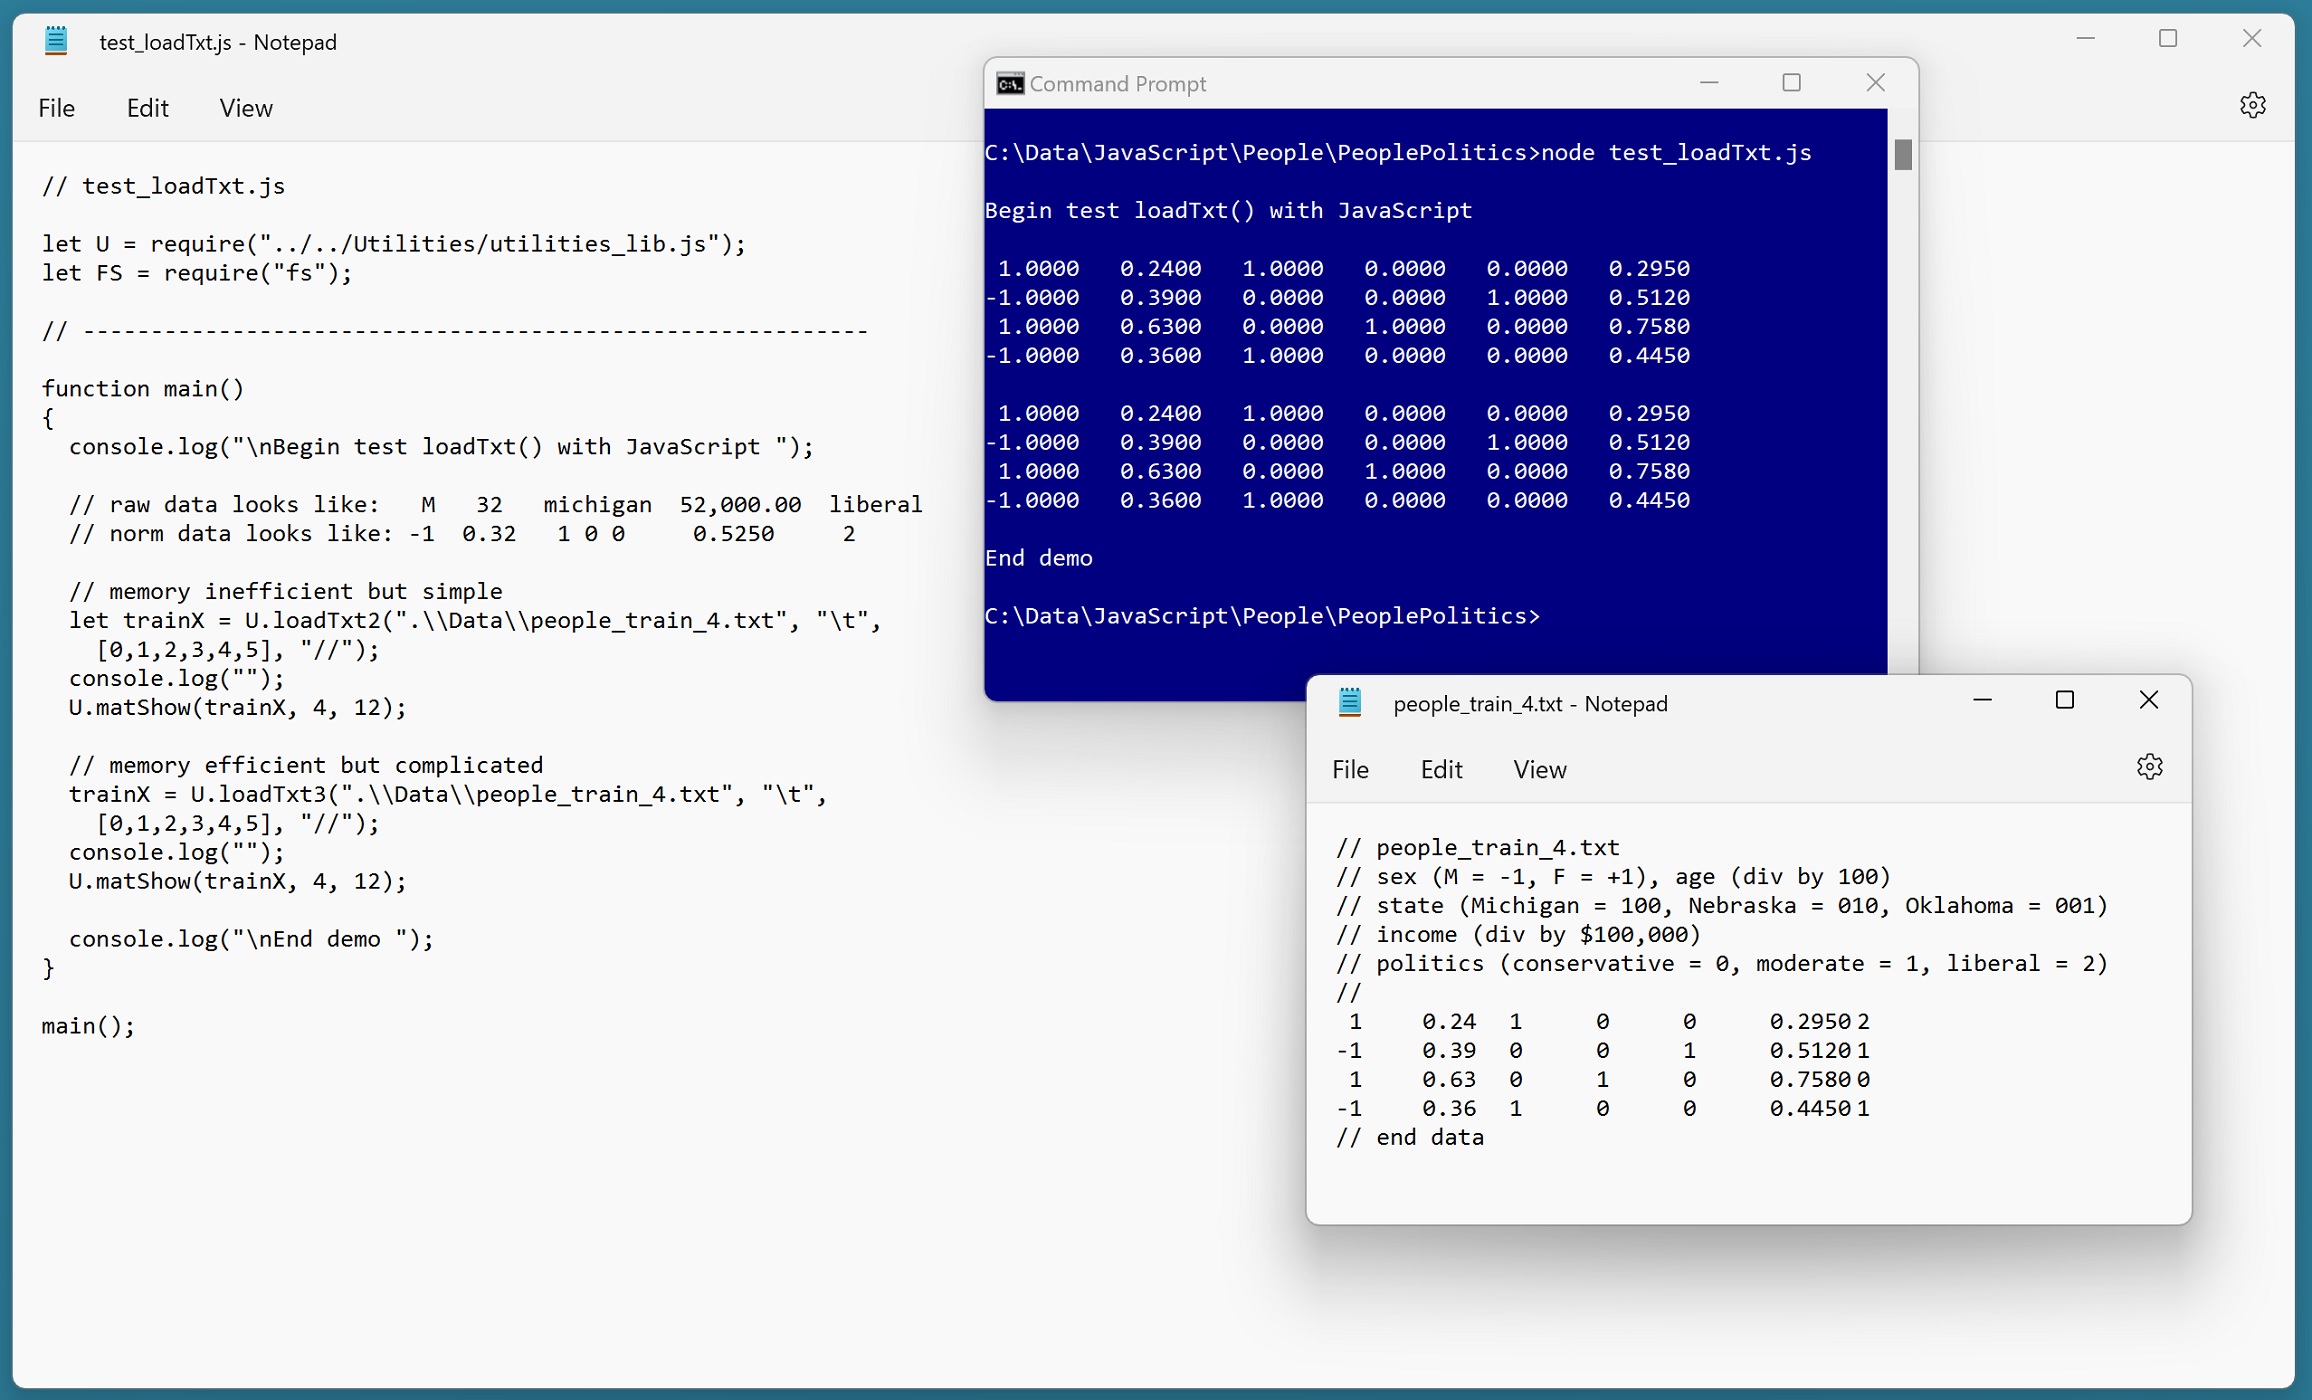The image size is (2312, 1400).
Task: Maximize the Command Prompt window
Action: (1791, 83)
